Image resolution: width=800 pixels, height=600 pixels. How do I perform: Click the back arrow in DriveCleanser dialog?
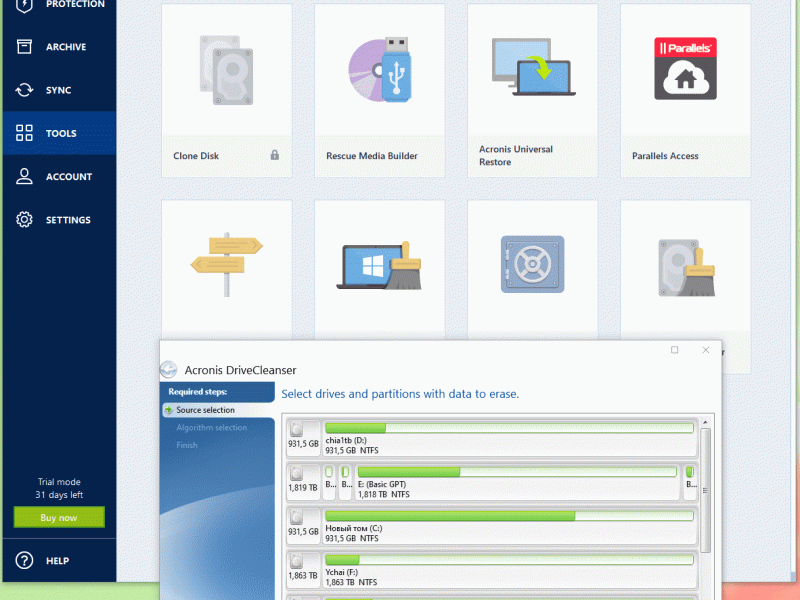click(168, 369)
